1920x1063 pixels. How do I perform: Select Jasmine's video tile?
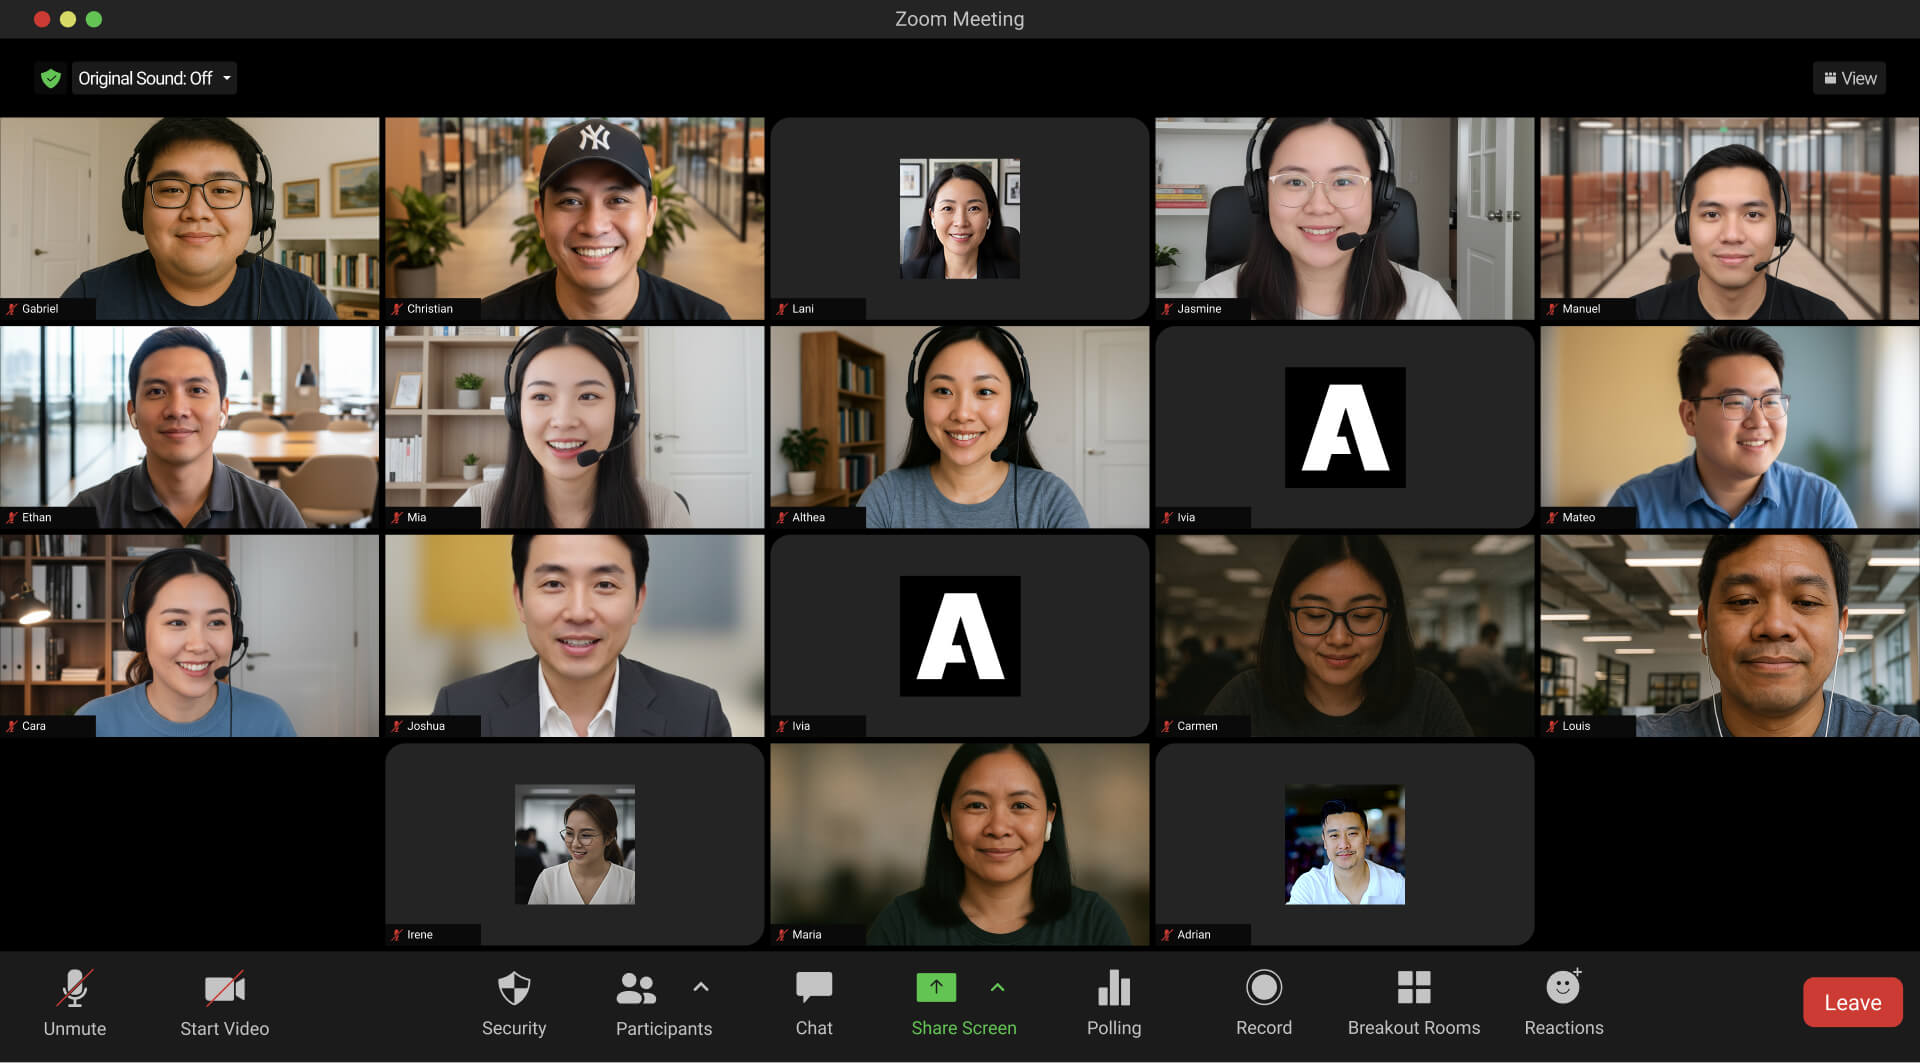click(x=1344, y=218)
